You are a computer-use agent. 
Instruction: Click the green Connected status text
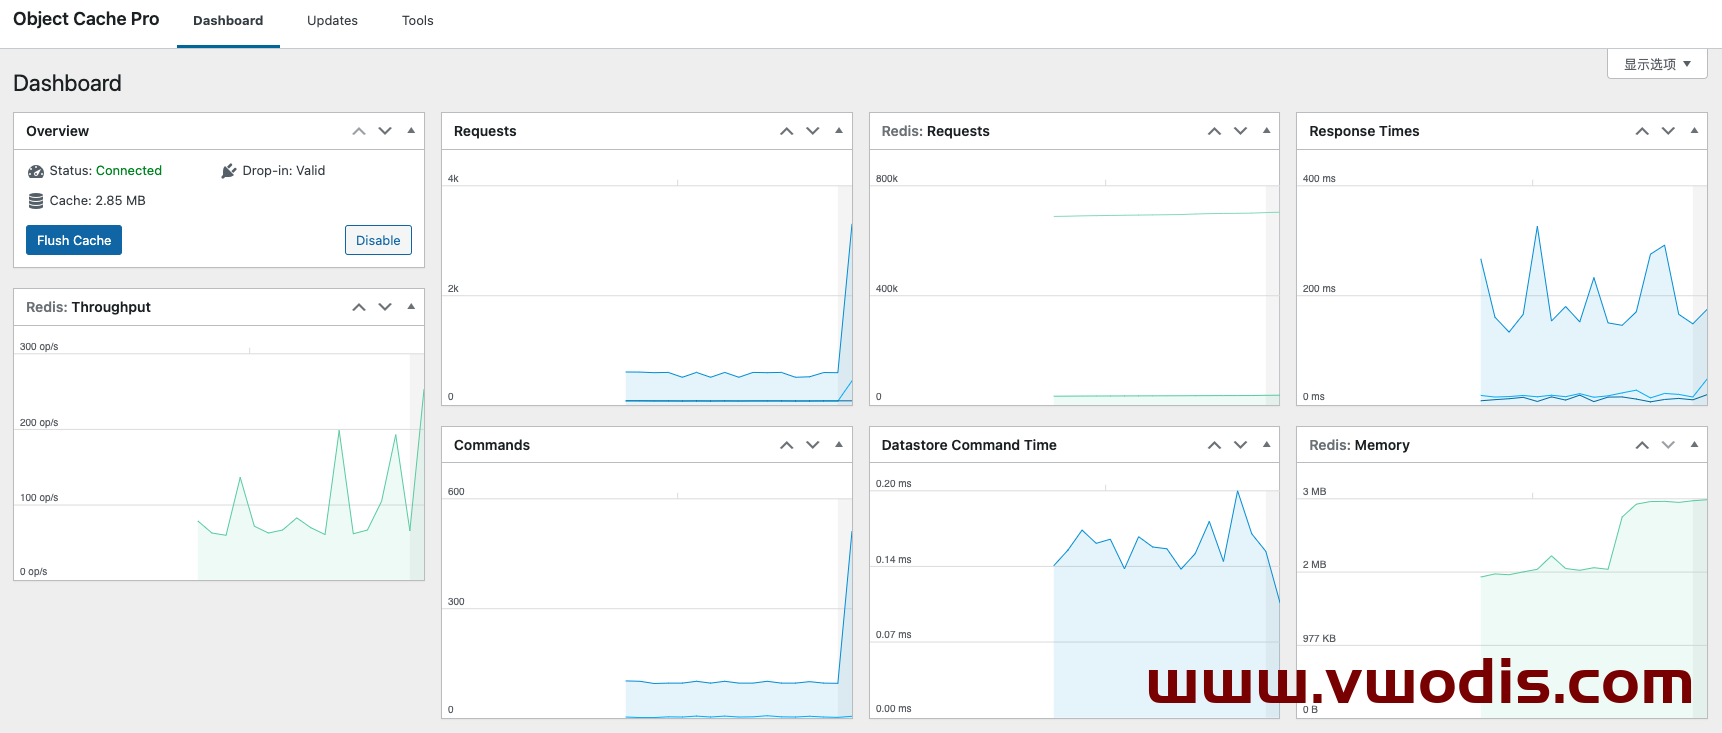coord(129,171)
